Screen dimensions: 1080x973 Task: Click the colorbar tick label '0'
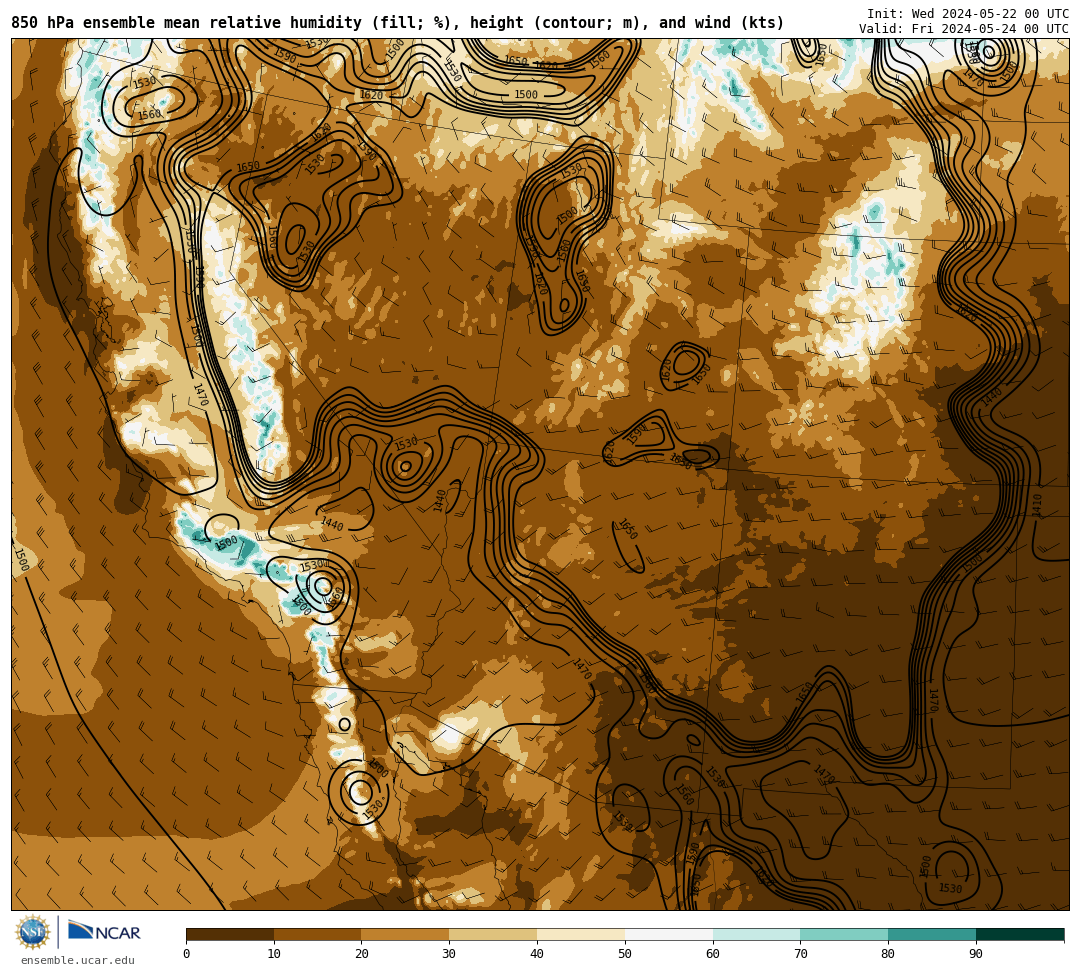click(187, 954)
